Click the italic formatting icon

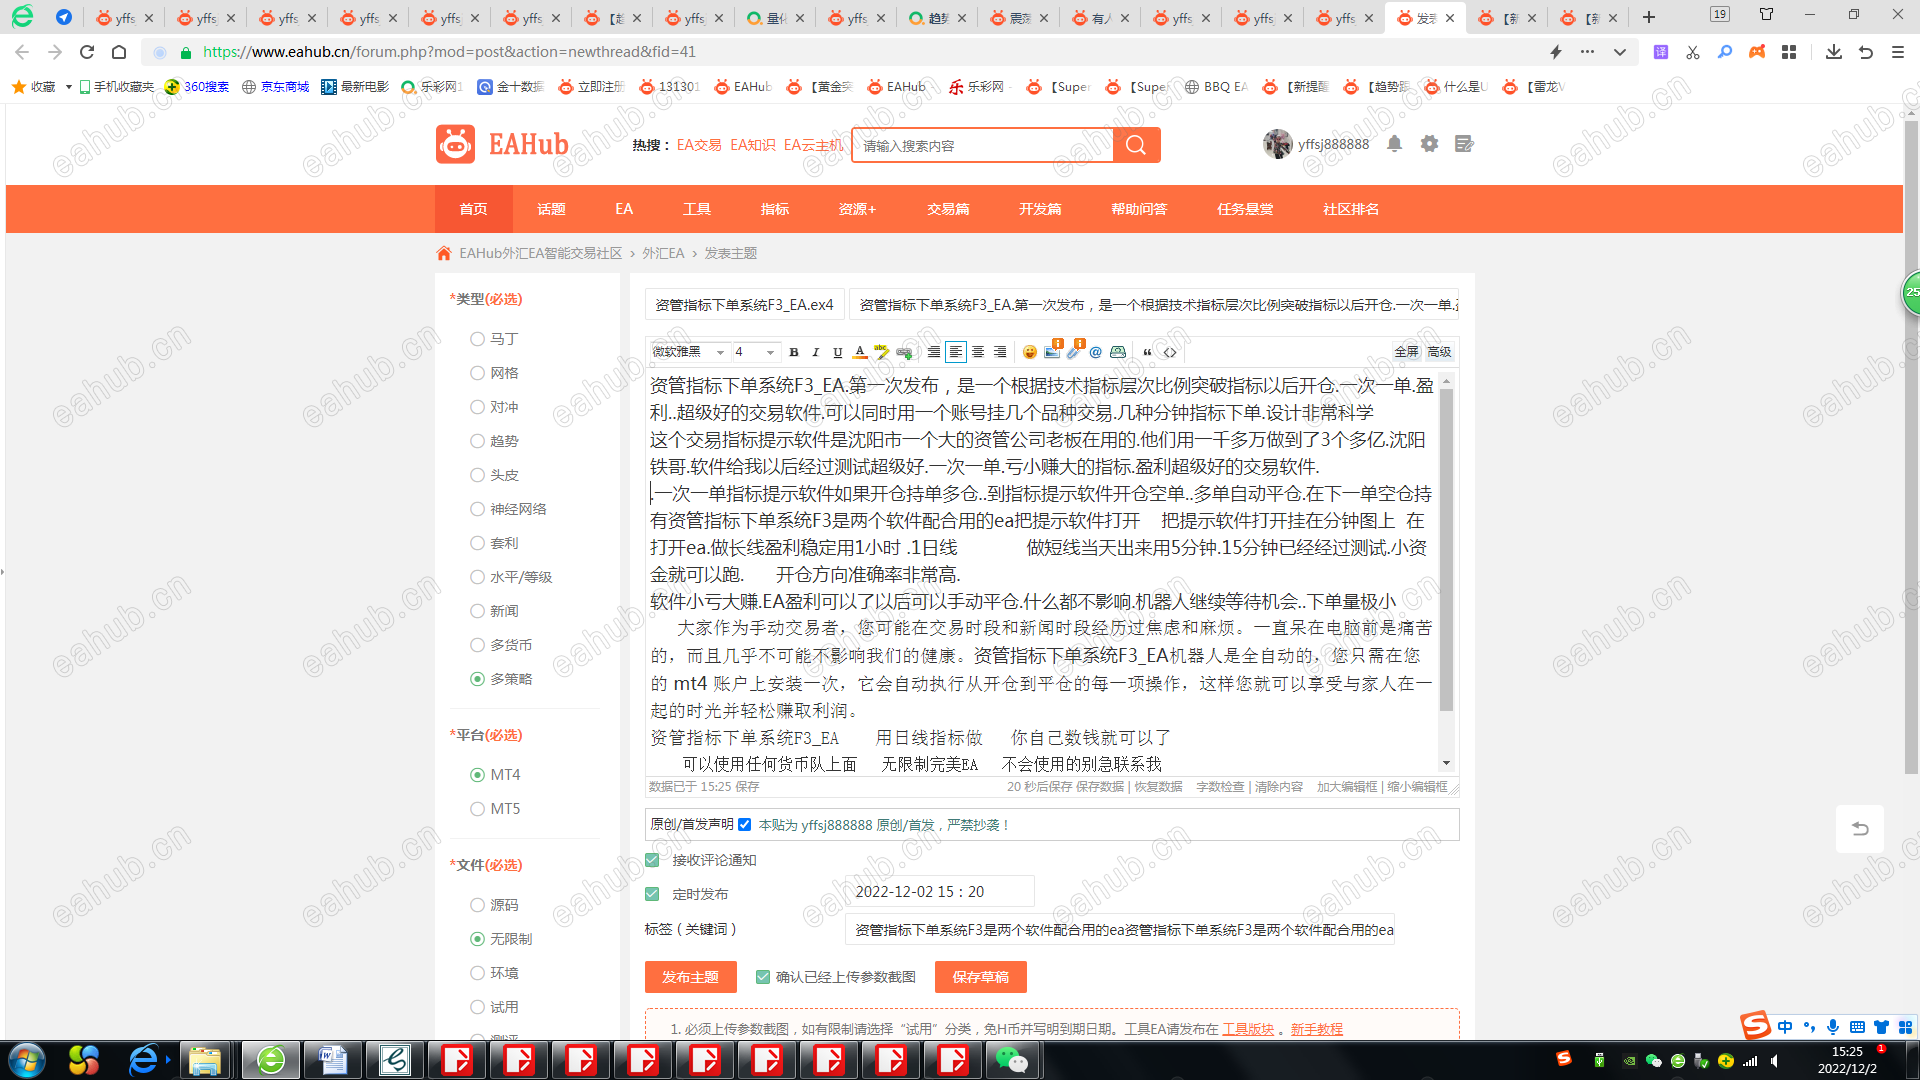click(x=816, y=352)
